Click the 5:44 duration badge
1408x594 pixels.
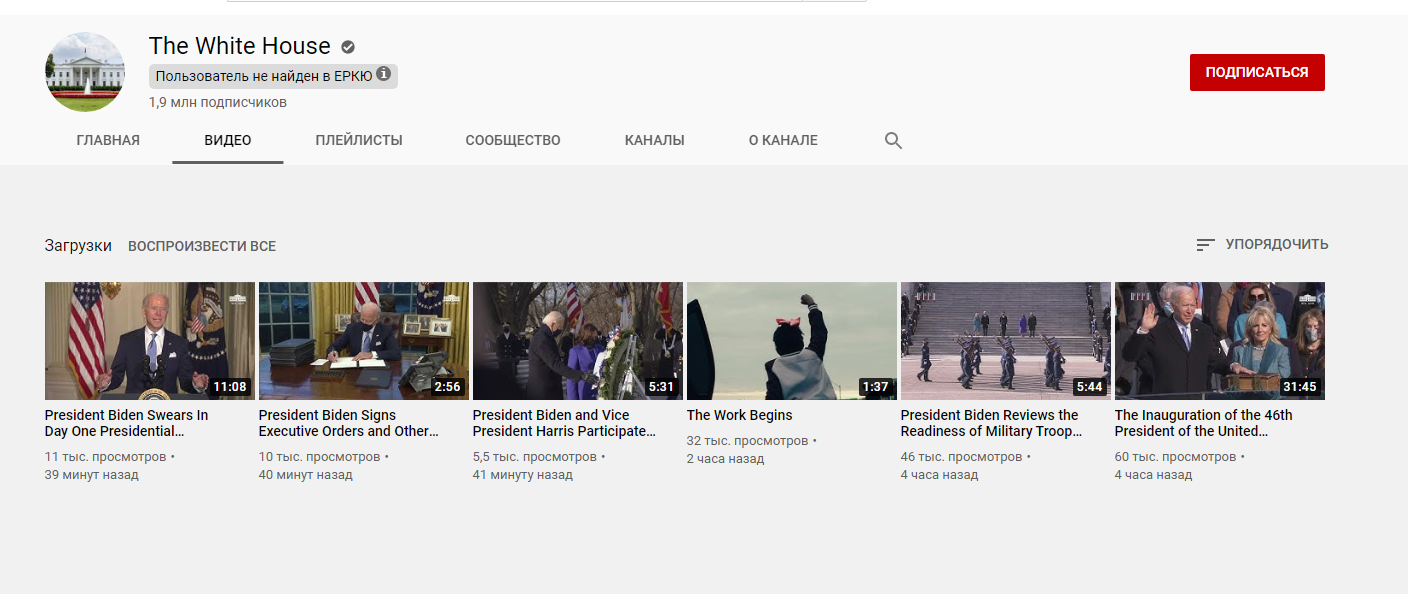1089,387
